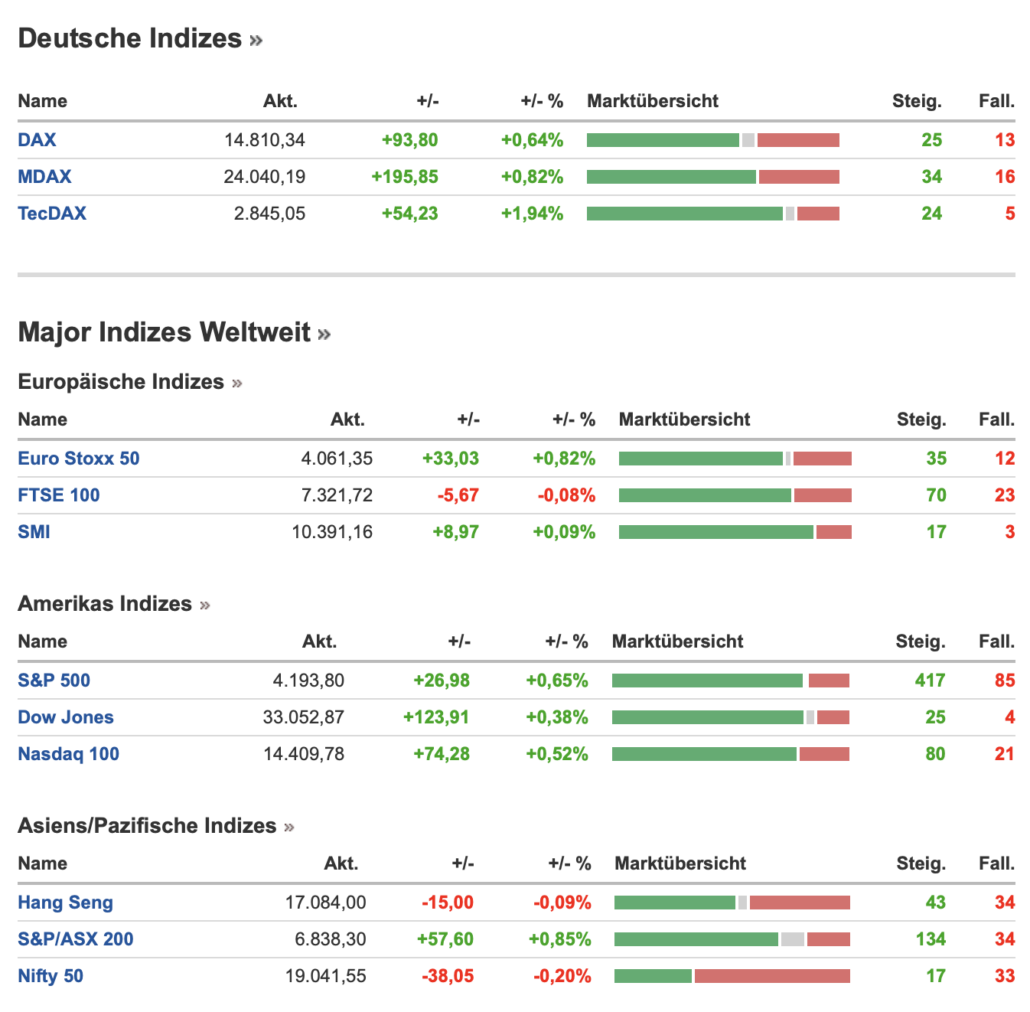Select the Nifty 50 value 19.041,55
This screenshot has width=1030, height=1012.
tap(326, 976)
